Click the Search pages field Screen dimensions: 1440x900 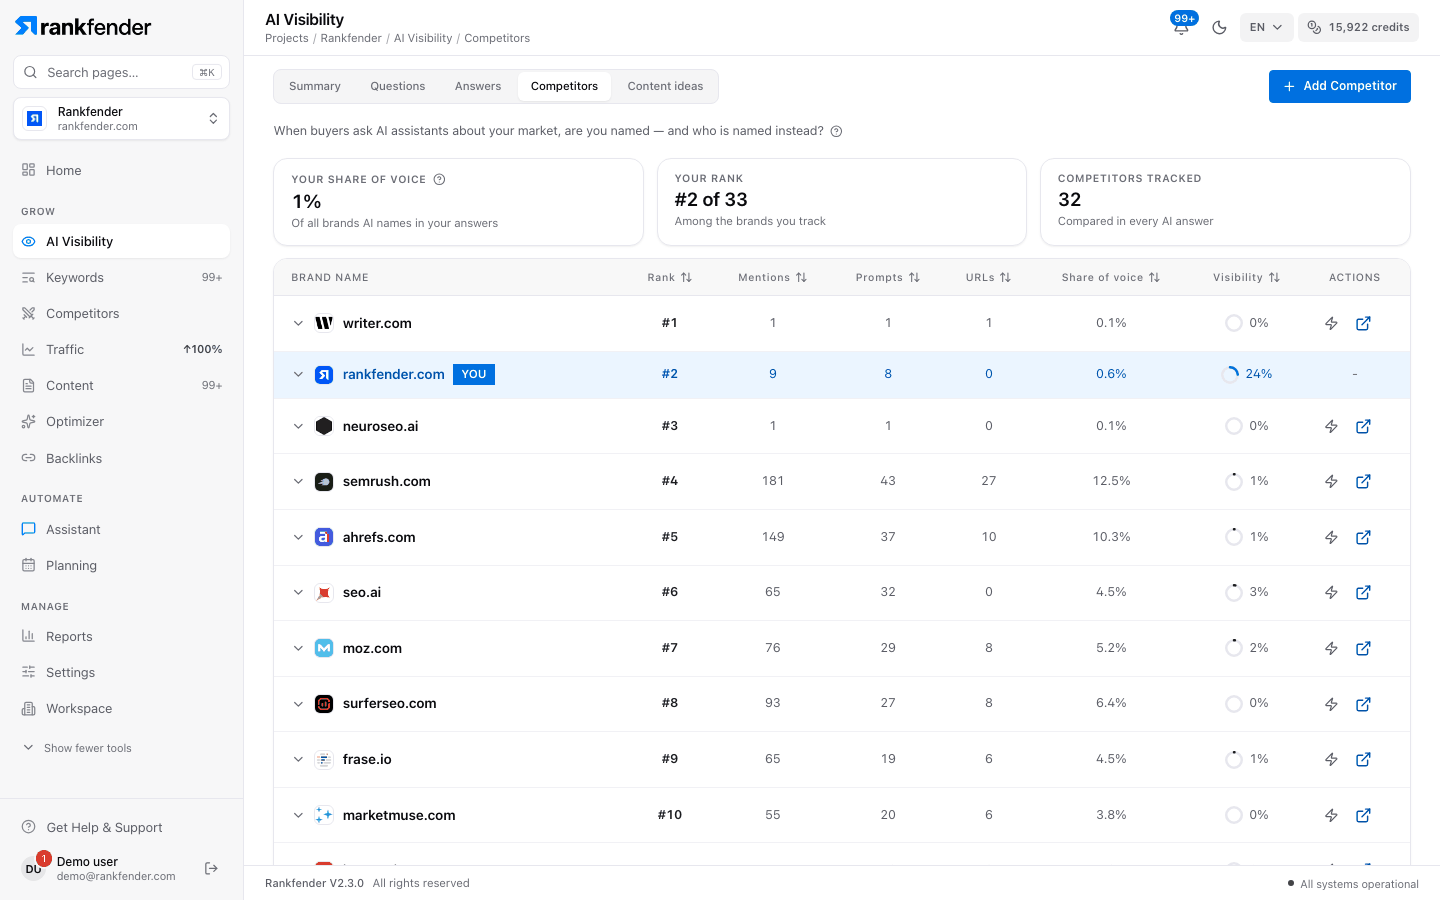[x=122, y=72]
